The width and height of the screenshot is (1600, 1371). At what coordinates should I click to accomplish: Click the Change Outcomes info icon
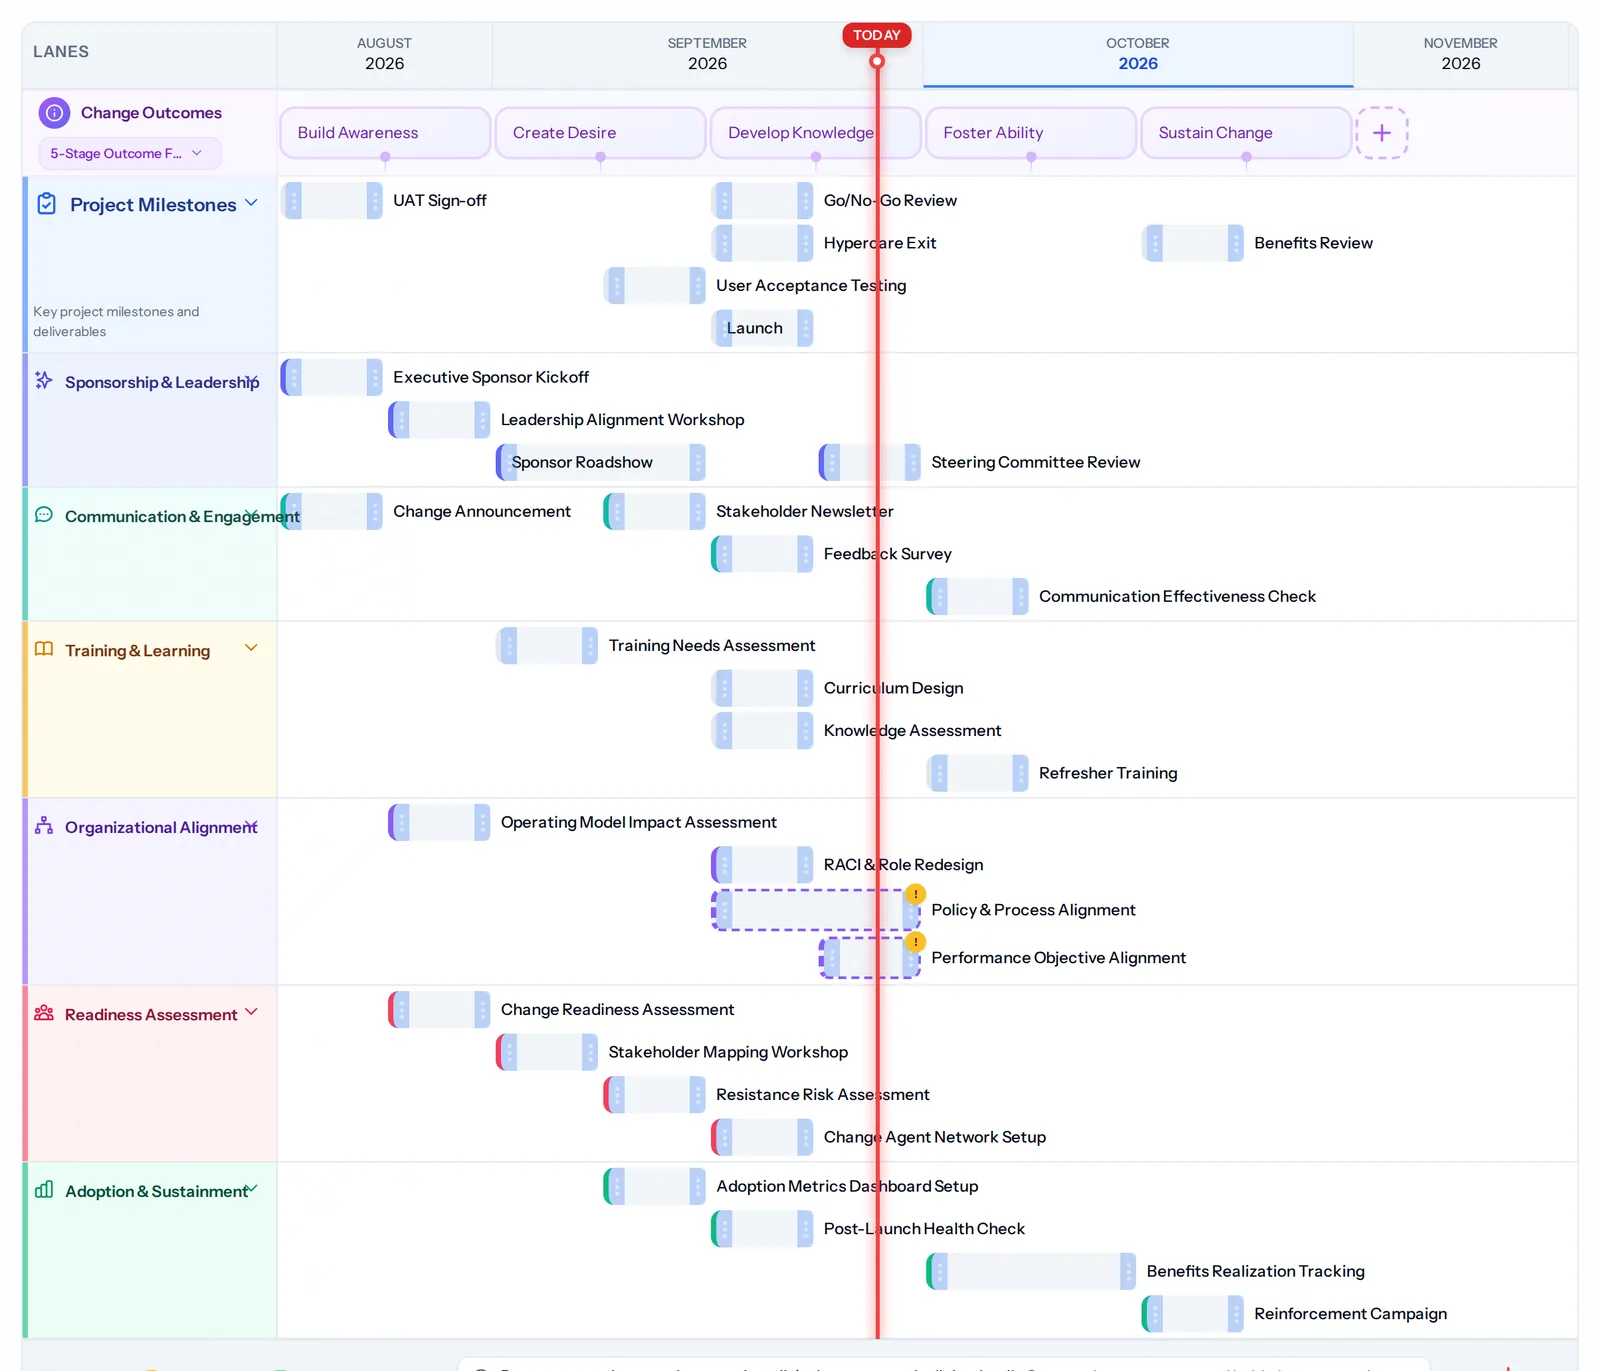tap(54, 113)
